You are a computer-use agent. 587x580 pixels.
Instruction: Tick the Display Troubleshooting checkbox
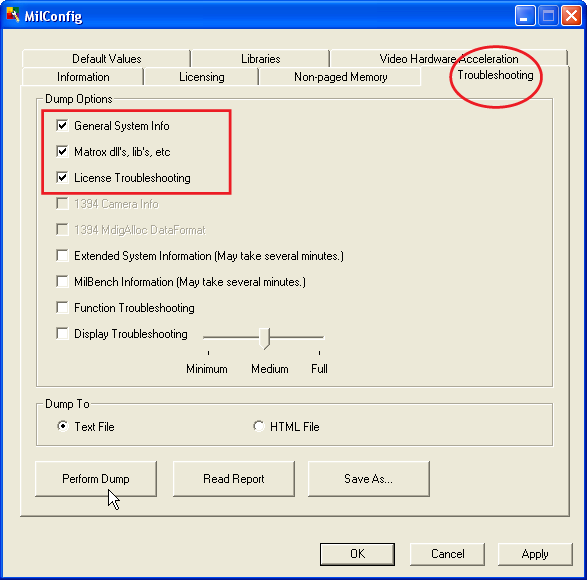point(62,333)
